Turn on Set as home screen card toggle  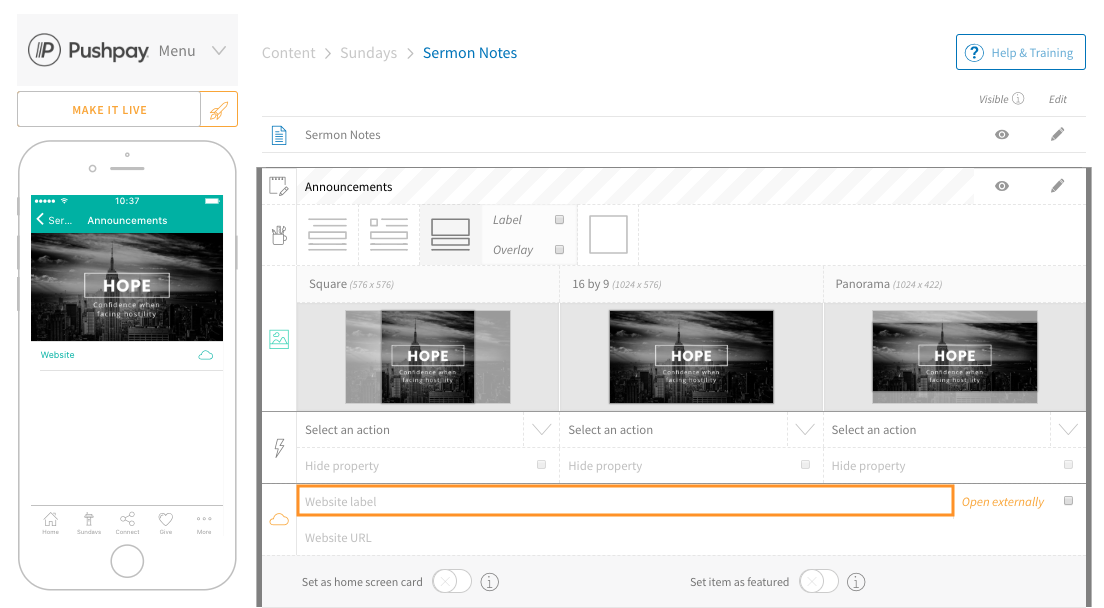(452, 582)
